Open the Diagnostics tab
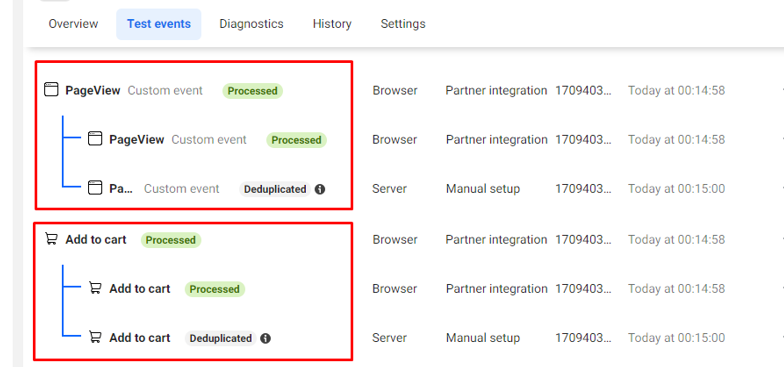This screenshot has height=367, width=784. [x=251, y=24]
